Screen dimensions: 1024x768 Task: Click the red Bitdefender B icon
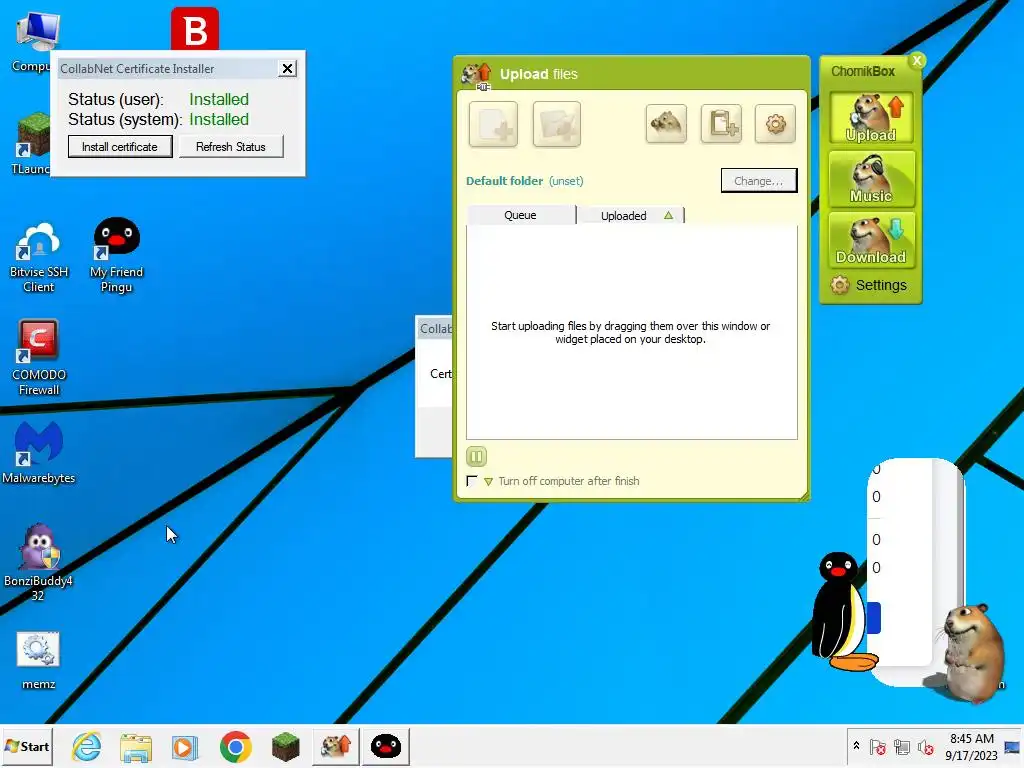point(195,29)
